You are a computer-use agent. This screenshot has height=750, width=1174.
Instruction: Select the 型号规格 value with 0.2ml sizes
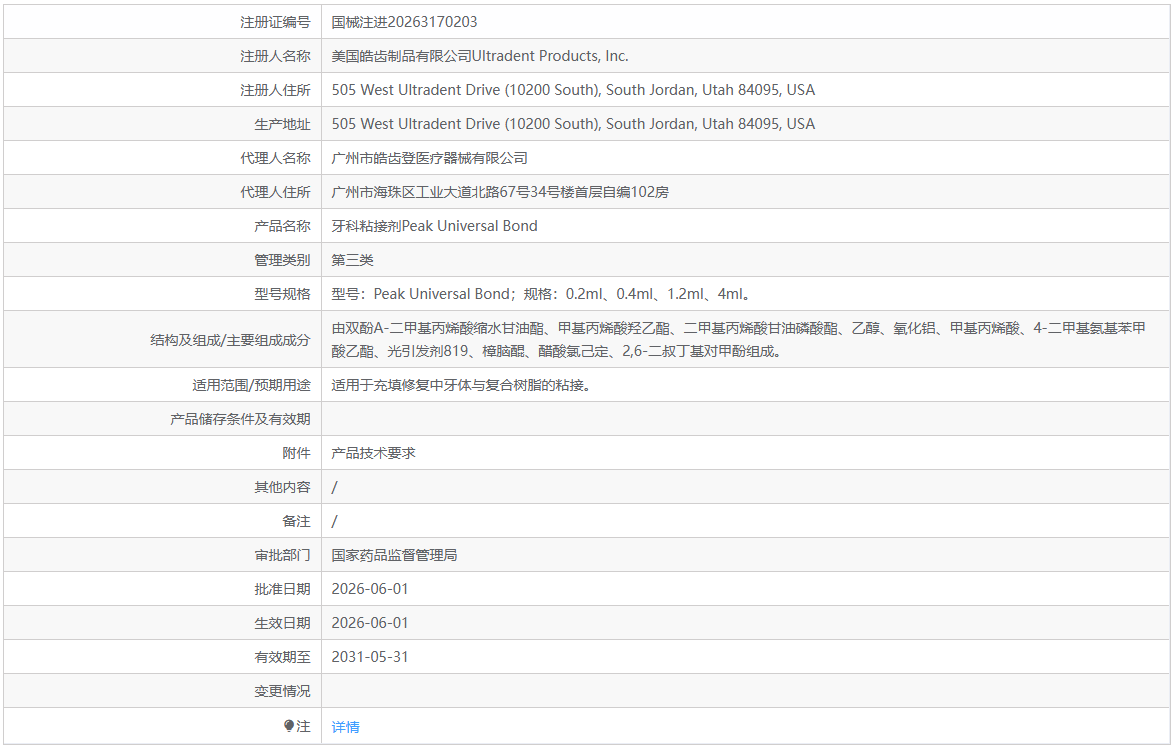pyautogui.click(x=541, y=294)
